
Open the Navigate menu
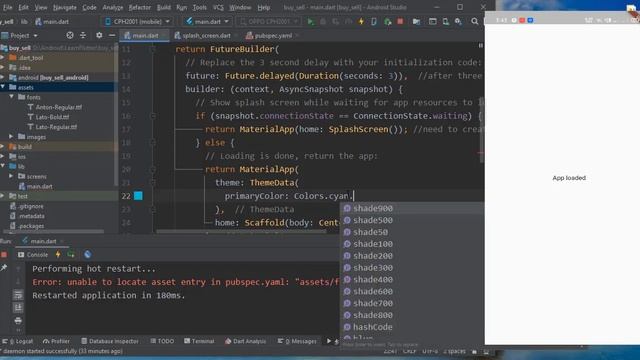(64, 7)
